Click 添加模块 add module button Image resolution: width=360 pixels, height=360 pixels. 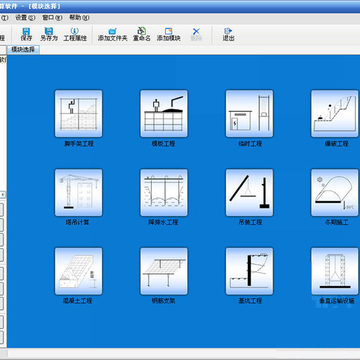[x=169, y=34]
